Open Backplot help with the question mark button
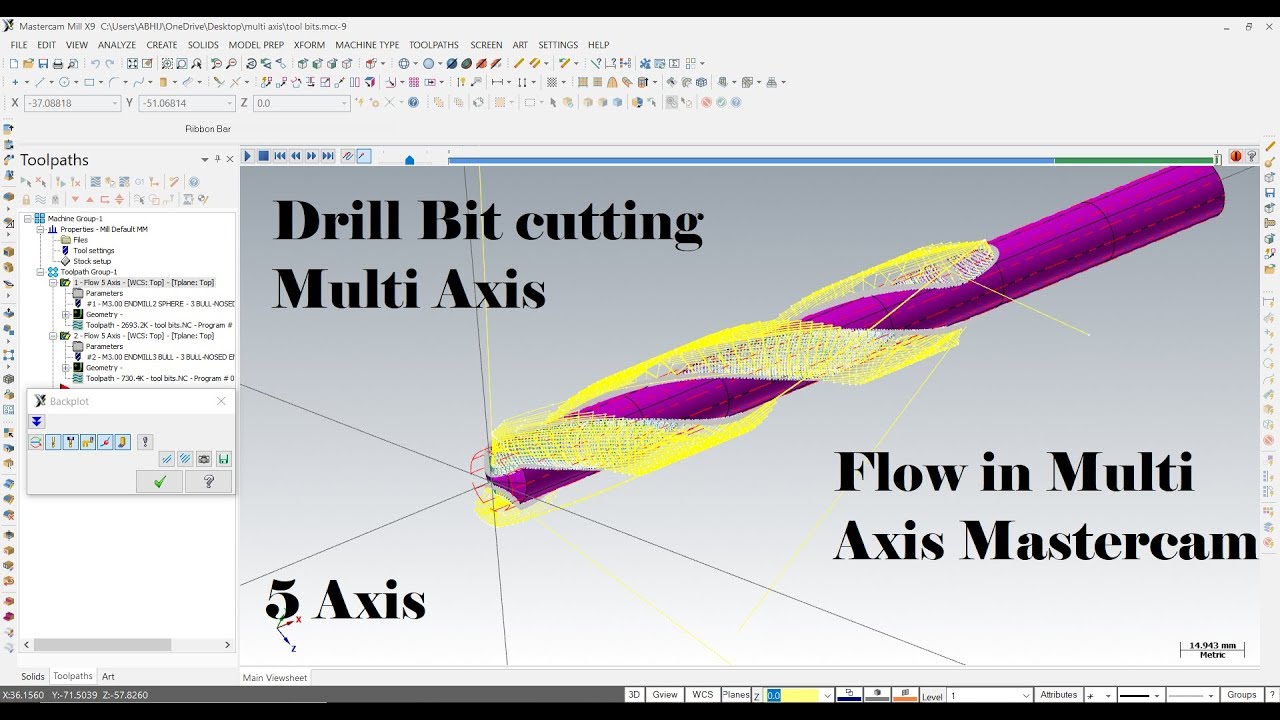This screenshot has height=720, width=1280. tap(209, 482)
